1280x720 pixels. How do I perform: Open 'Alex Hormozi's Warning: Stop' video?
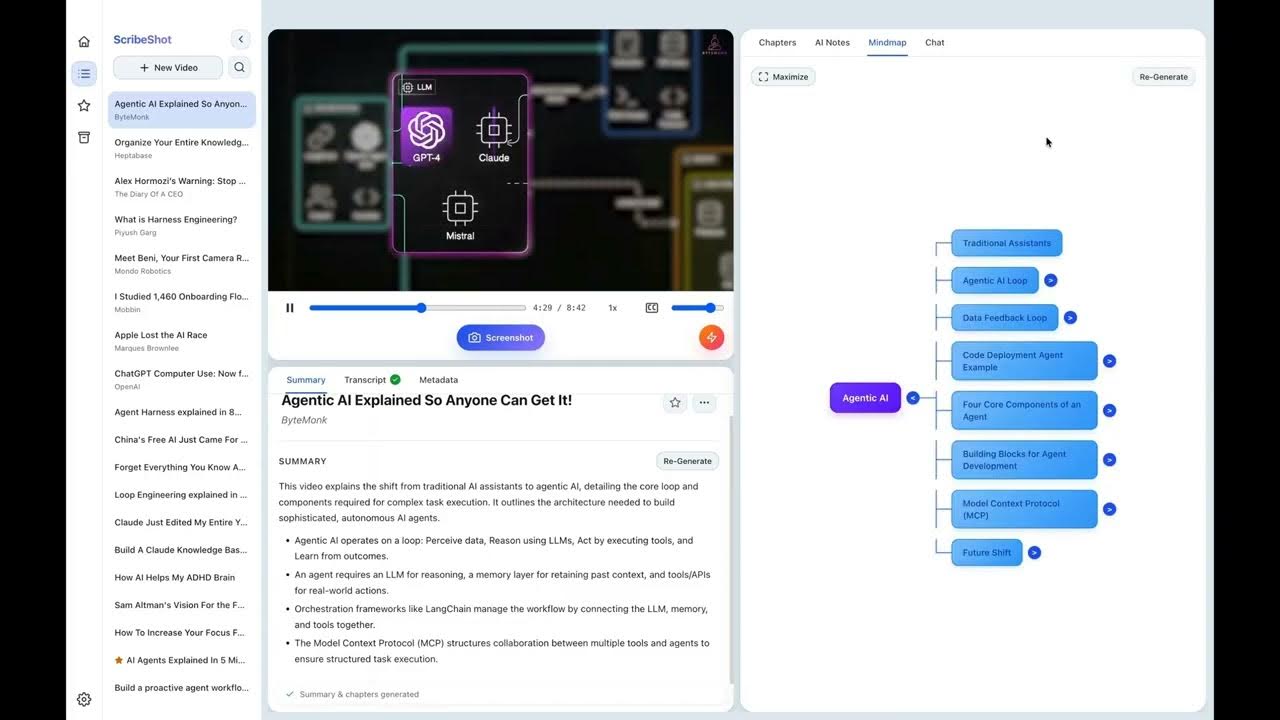coord(182,187)
